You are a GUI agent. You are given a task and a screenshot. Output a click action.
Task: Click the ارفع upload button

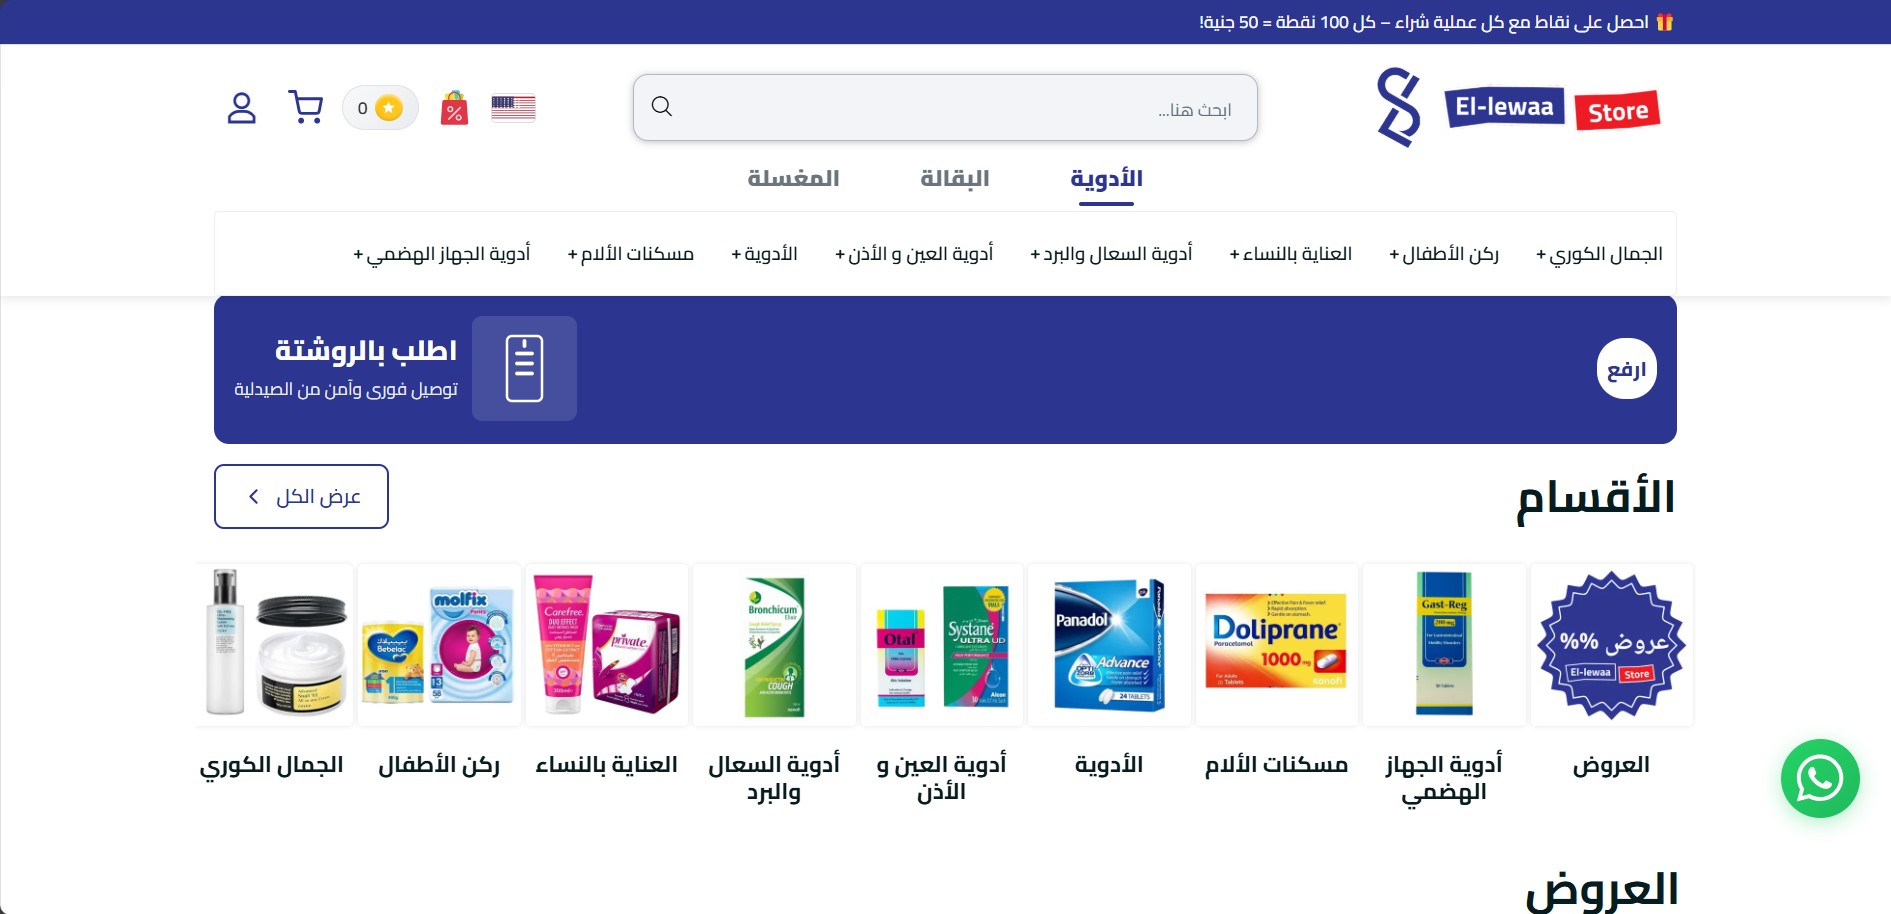point(1626,369)
